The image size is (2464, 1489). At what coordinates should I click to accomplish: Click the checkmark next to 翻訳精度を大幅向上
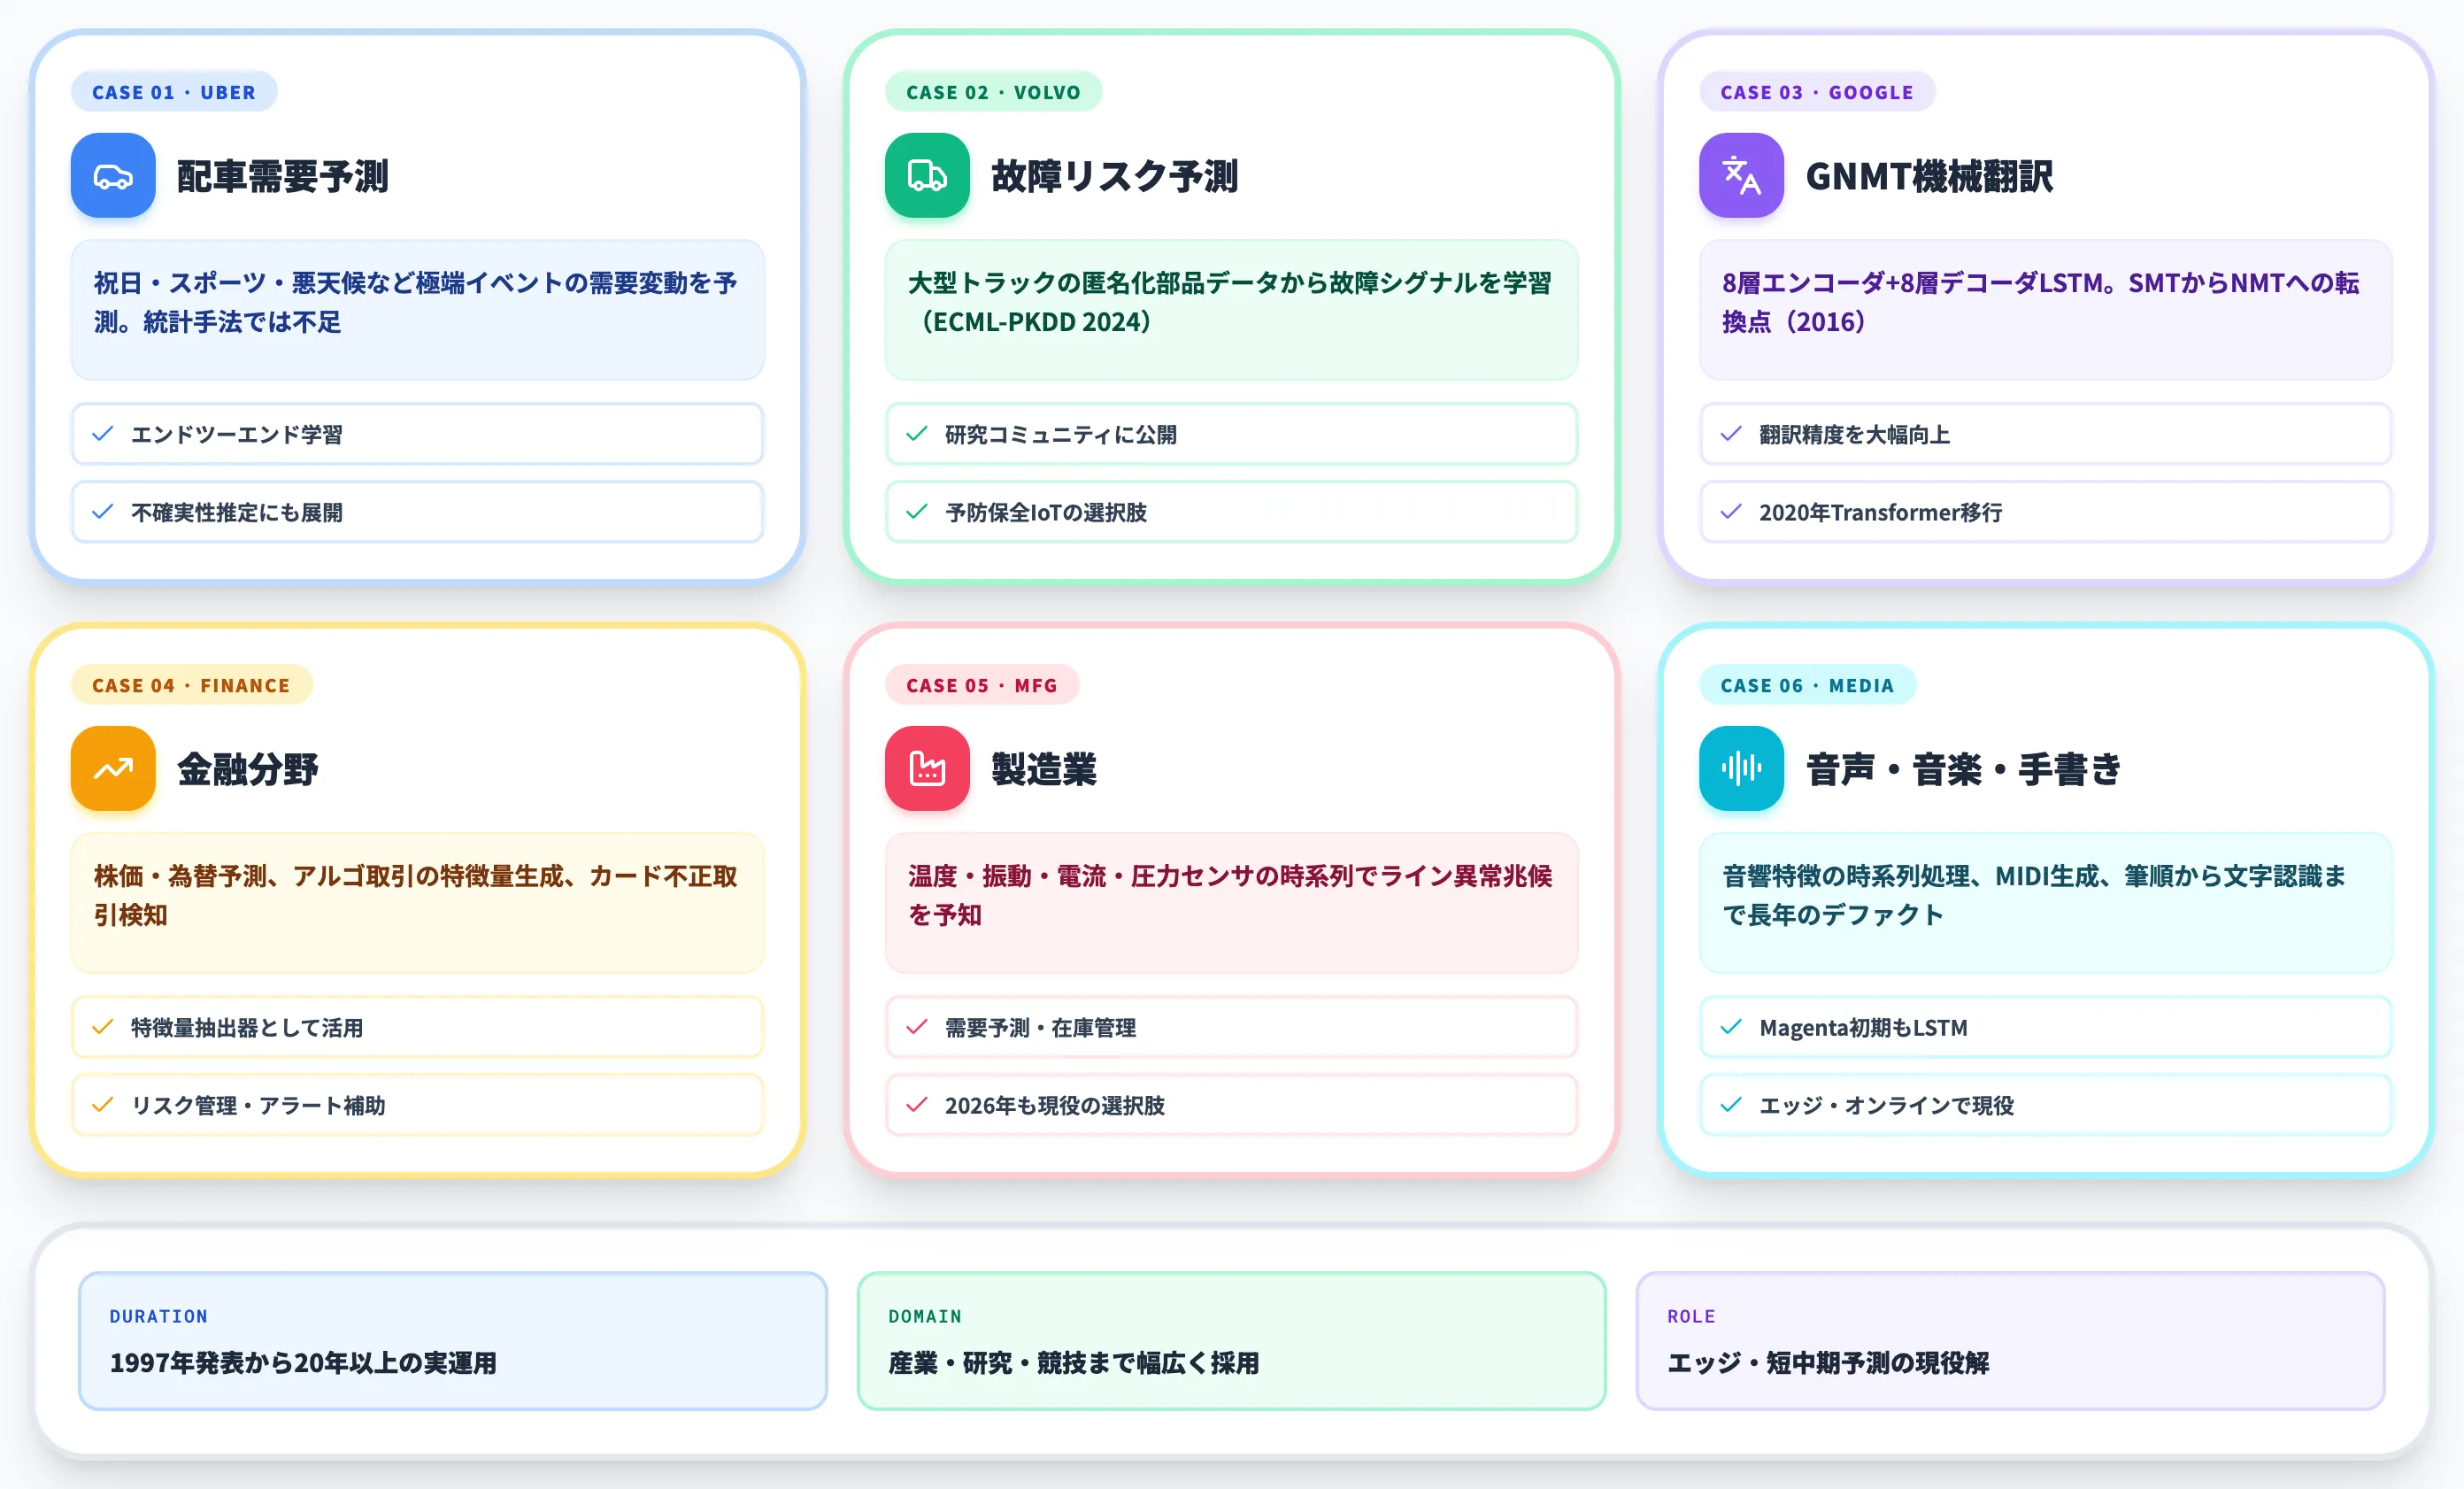[1730, 434]
